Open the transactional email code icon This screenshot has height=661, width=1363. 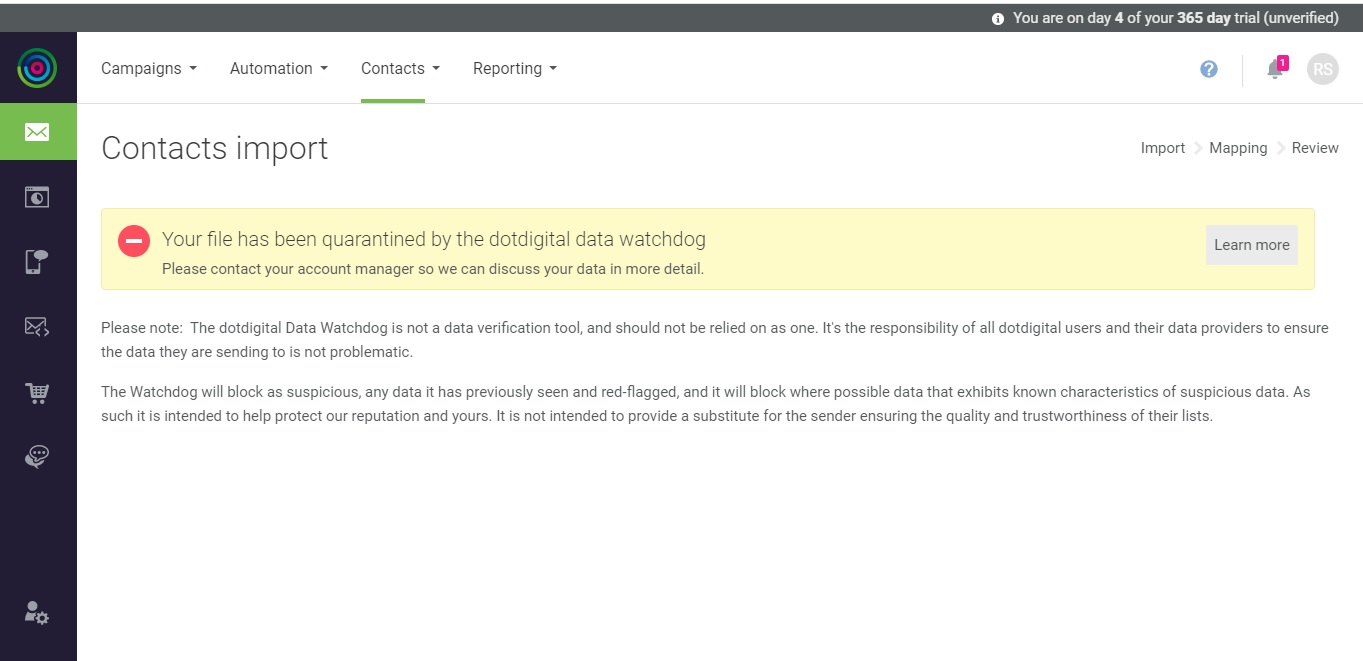[x=37, y=326]
